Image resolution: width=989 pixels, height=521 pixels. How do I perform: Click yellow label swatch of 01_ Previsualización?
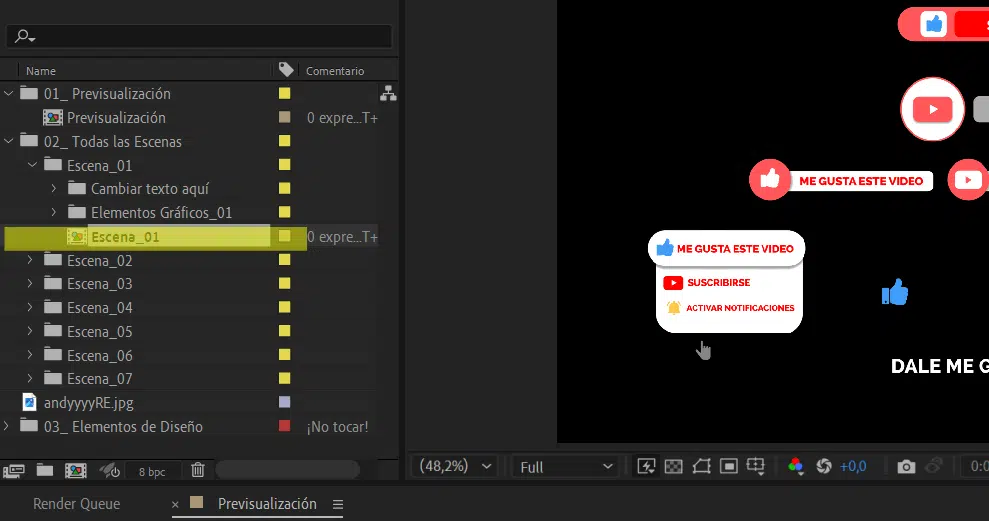point(284,93)
